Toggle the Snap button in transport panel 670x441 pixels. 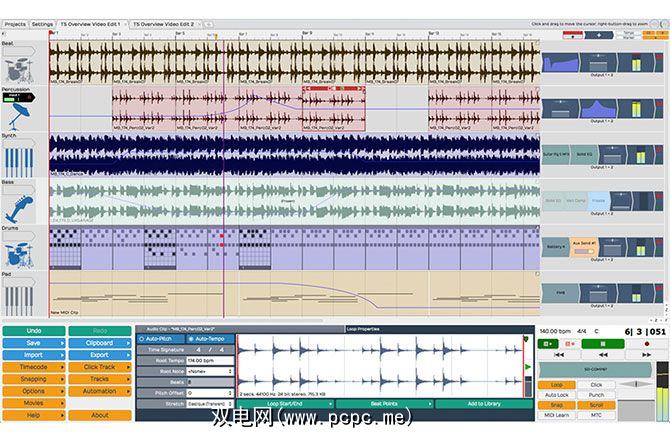[556, 405]
